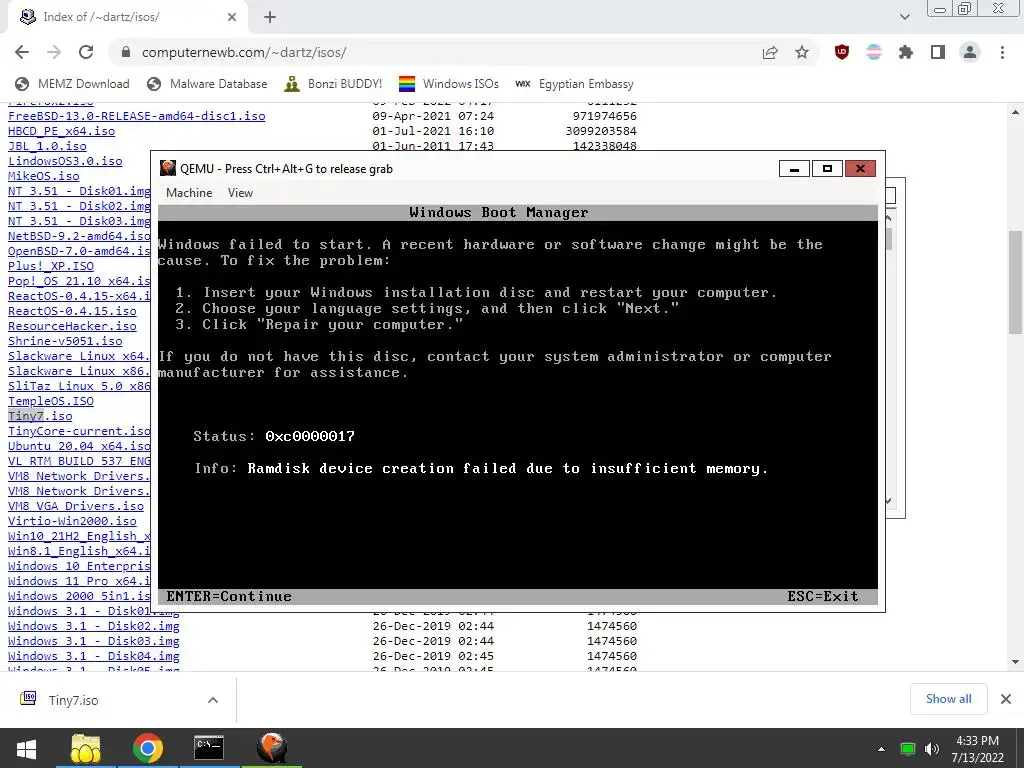1024x768 pixels.
Task: Click the QEMU window title icon
Action: coord(168,168)
